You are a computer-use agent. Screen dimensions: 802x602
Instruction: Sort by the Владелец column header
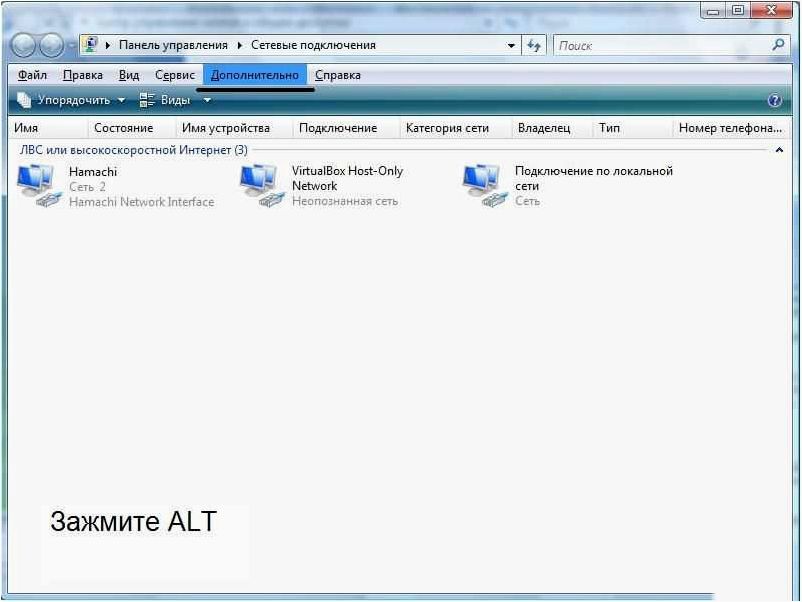552,128
